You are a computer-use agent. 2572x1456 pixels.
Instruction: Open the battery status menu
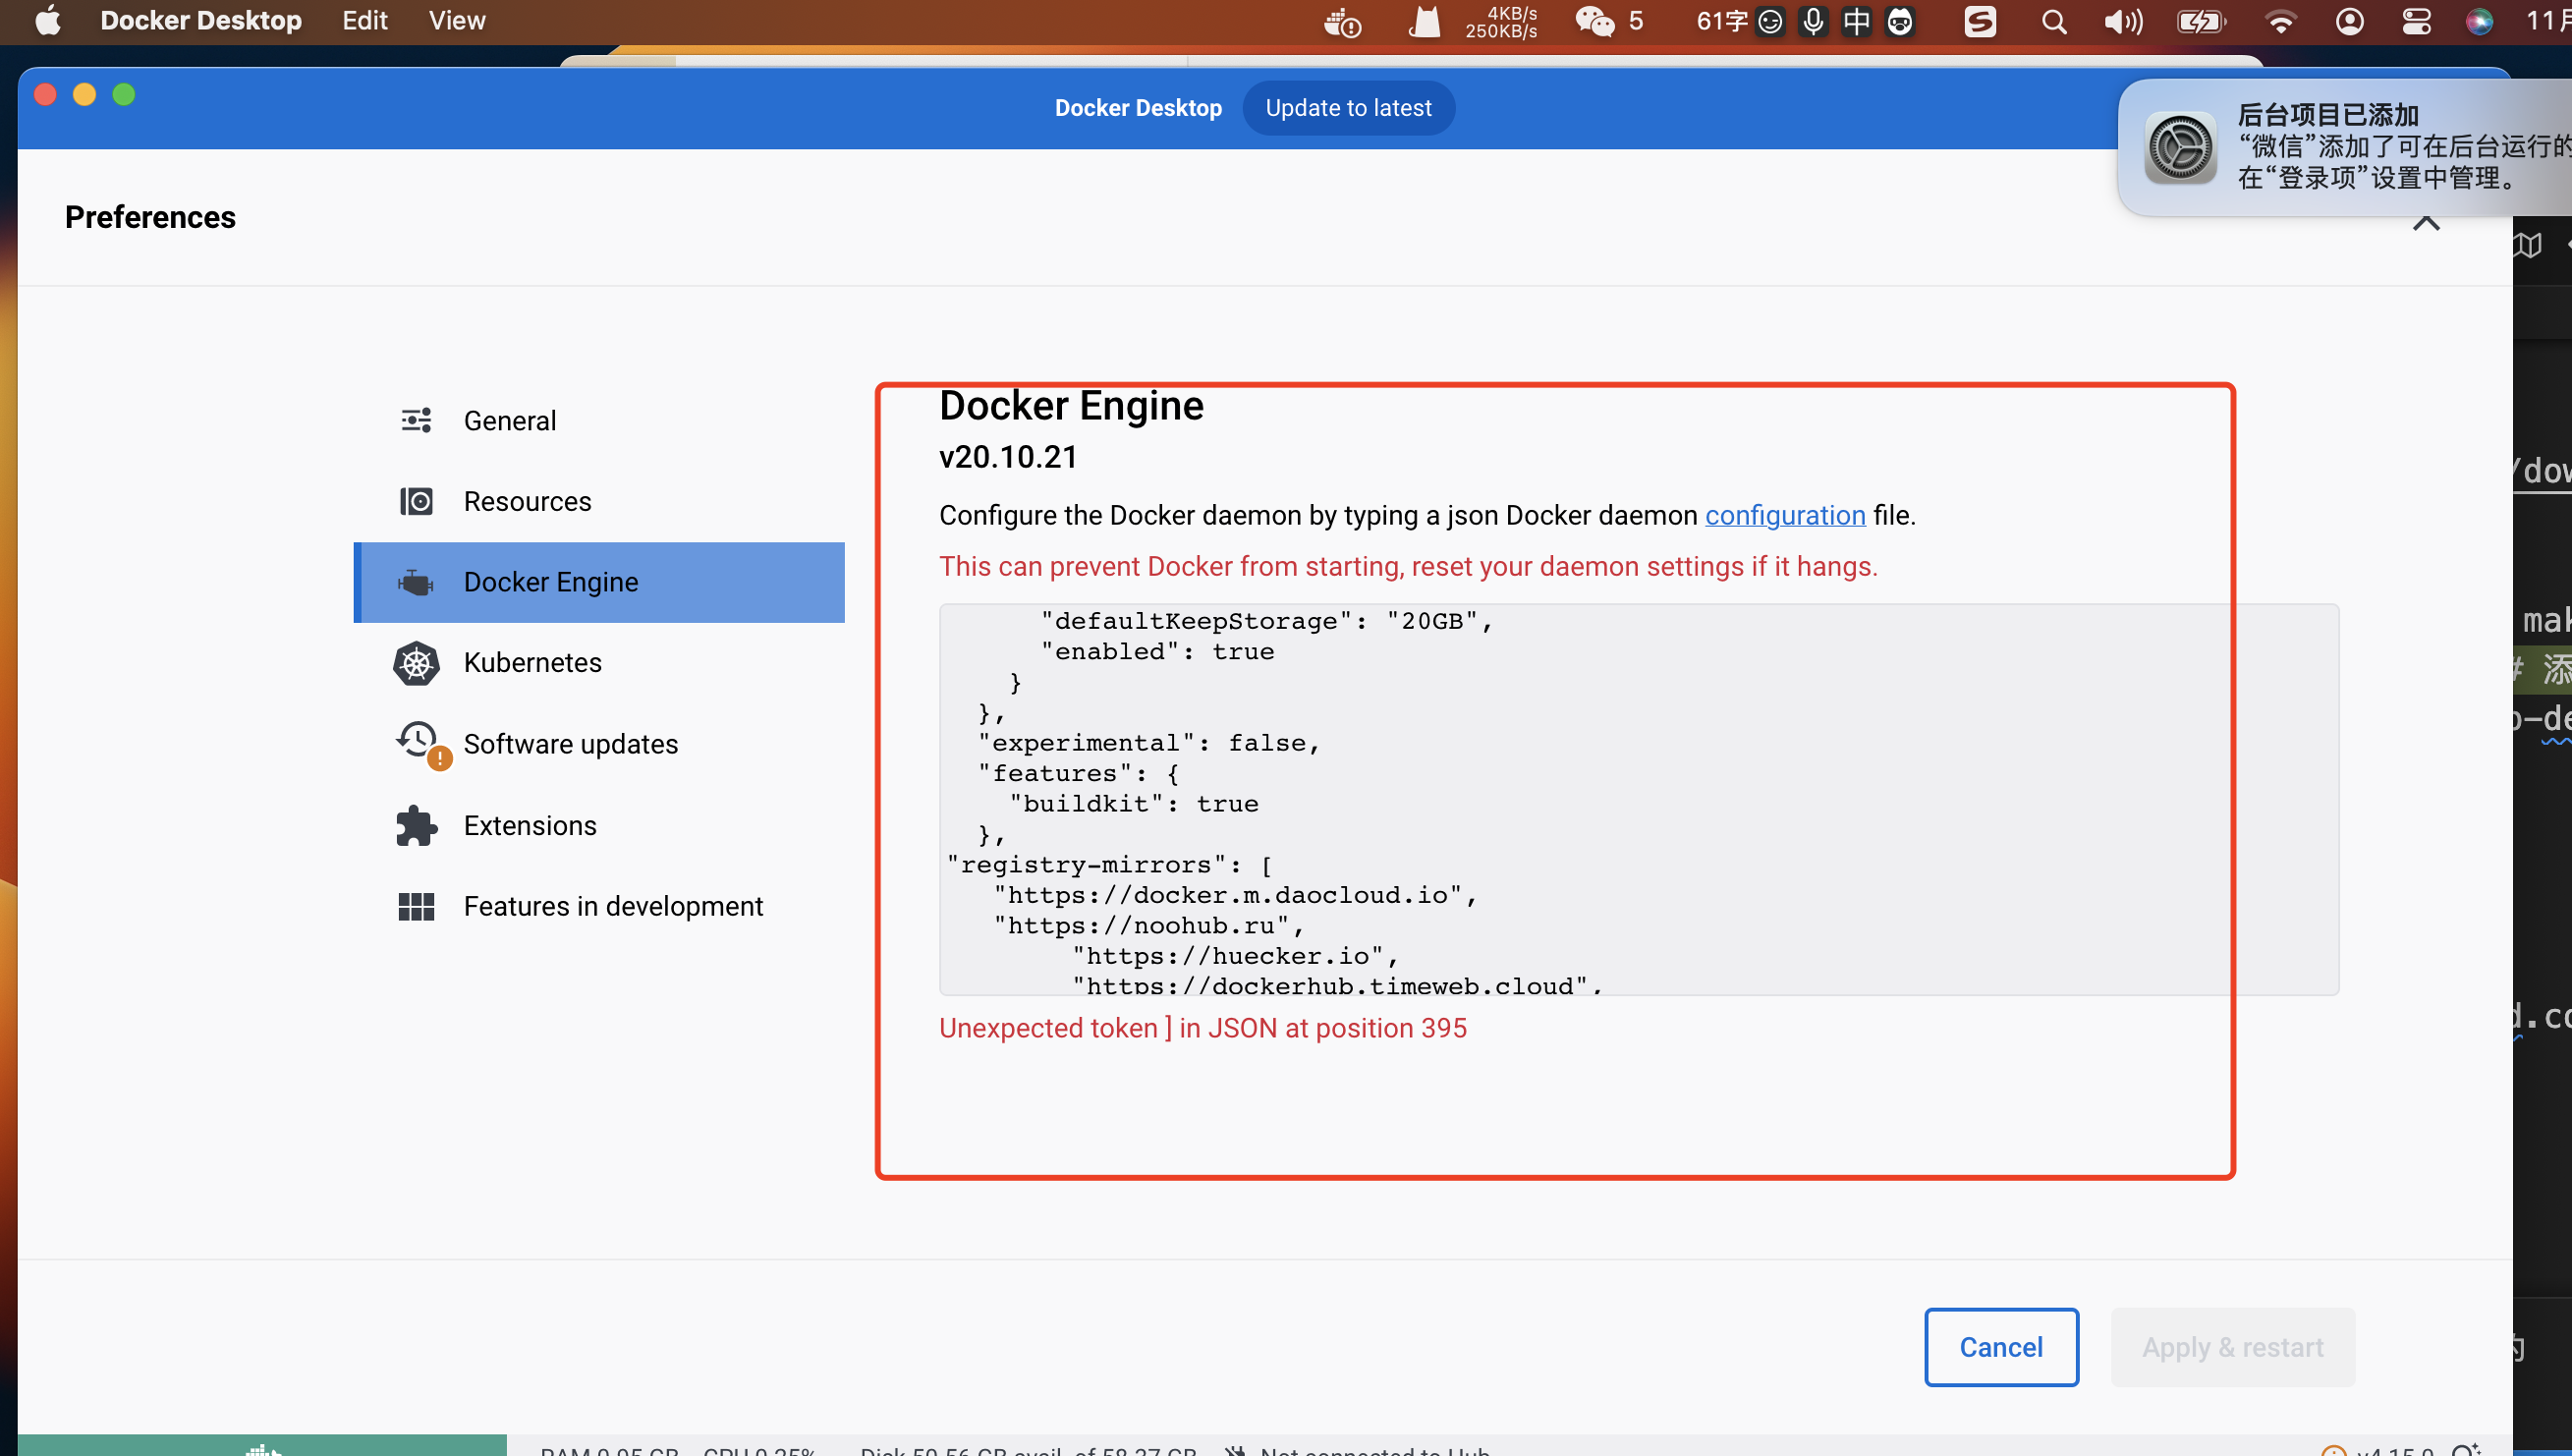pyautogui.click(x=2201, y=21)
